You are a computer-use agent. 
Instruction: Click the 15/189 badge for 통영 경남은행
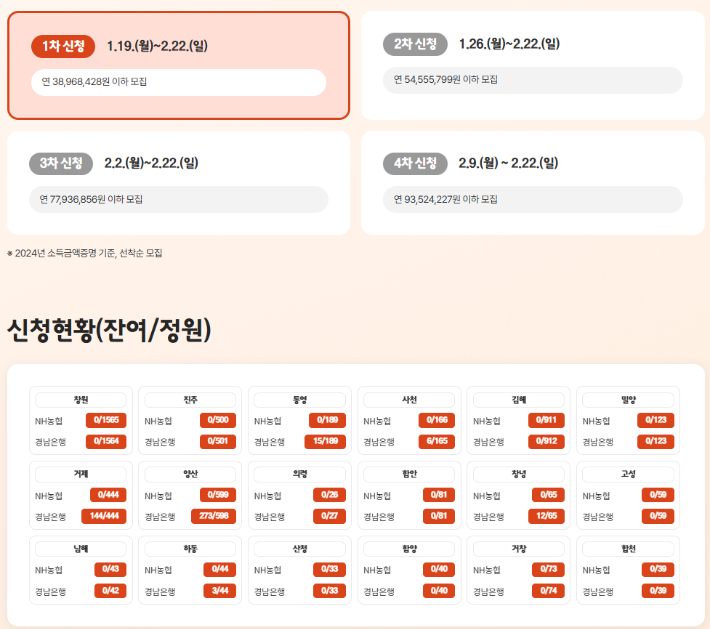325,441
